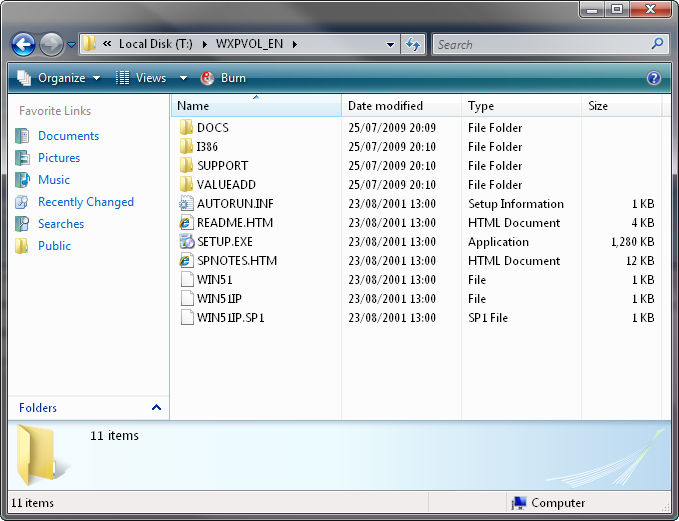The image size is (679, 521).
Task: Select the SETUP.EXE file name
Action: pos(225,242)
